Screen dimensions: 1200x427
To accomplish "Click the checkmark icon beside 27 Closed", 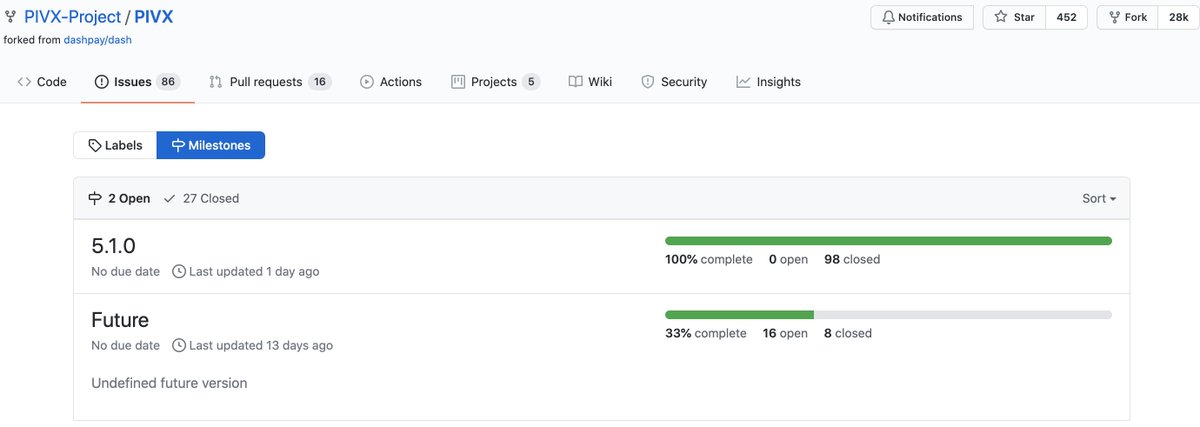I will (x=170, y=198).
